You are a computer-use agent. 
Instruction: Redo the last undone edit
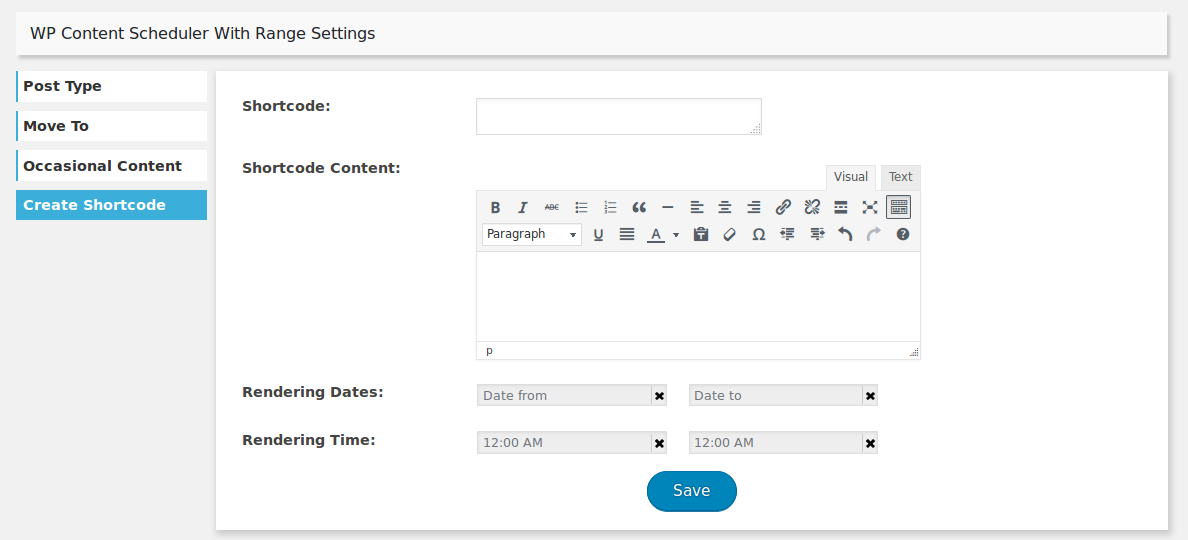pyautogui.click(x=874, y=235)
